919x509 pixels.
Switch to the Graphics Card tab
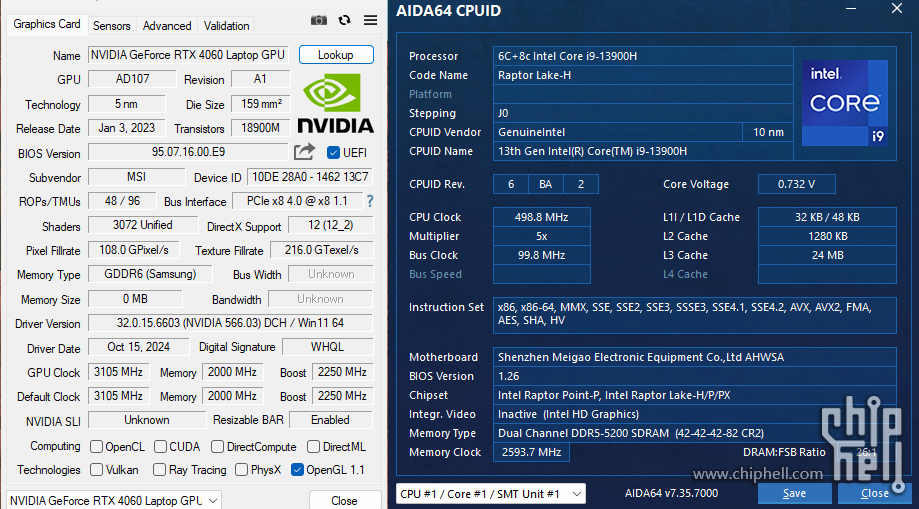point(47,24)
